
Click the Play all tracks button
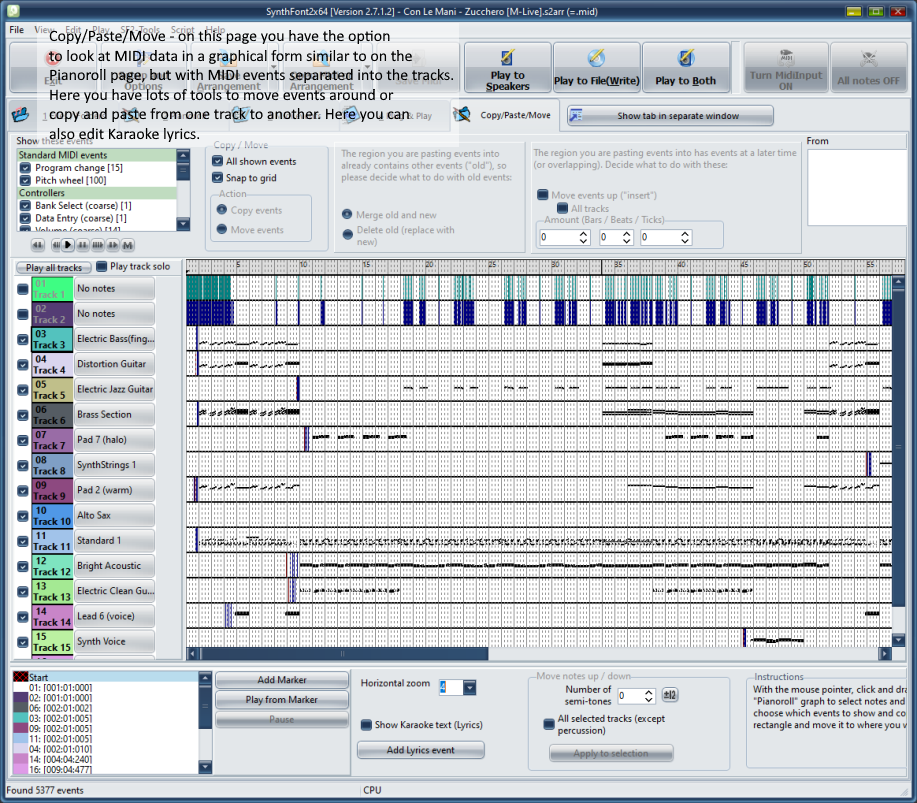[x=53, y=267]
